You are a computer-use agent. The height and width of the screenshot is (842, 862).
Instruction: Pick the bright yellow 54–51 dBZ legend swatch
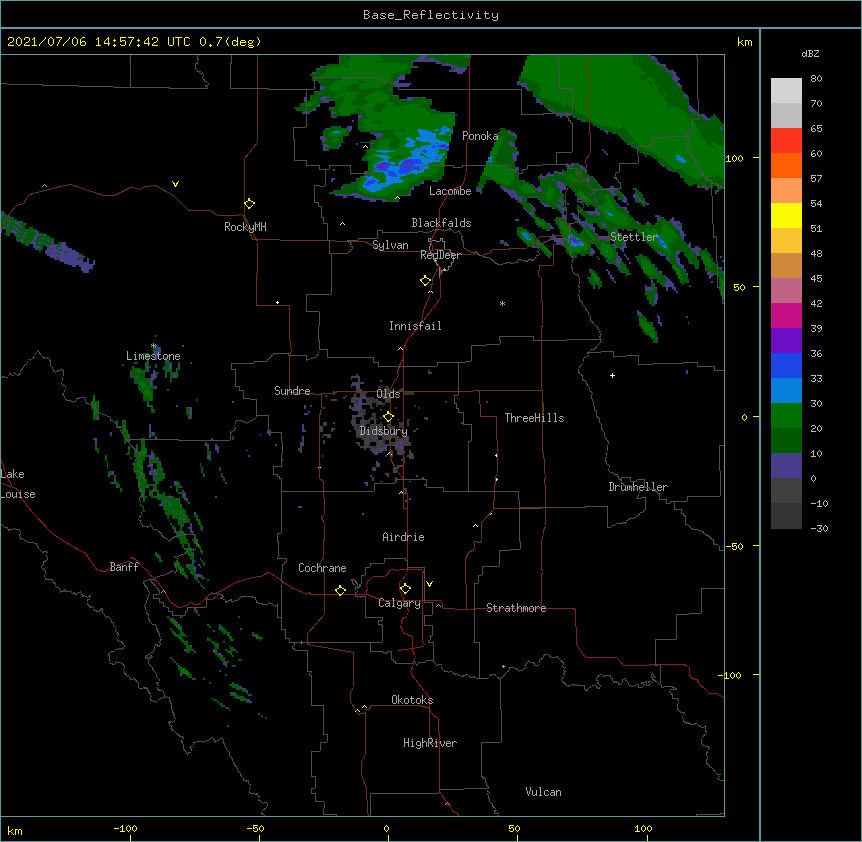(x=786, y=215)
